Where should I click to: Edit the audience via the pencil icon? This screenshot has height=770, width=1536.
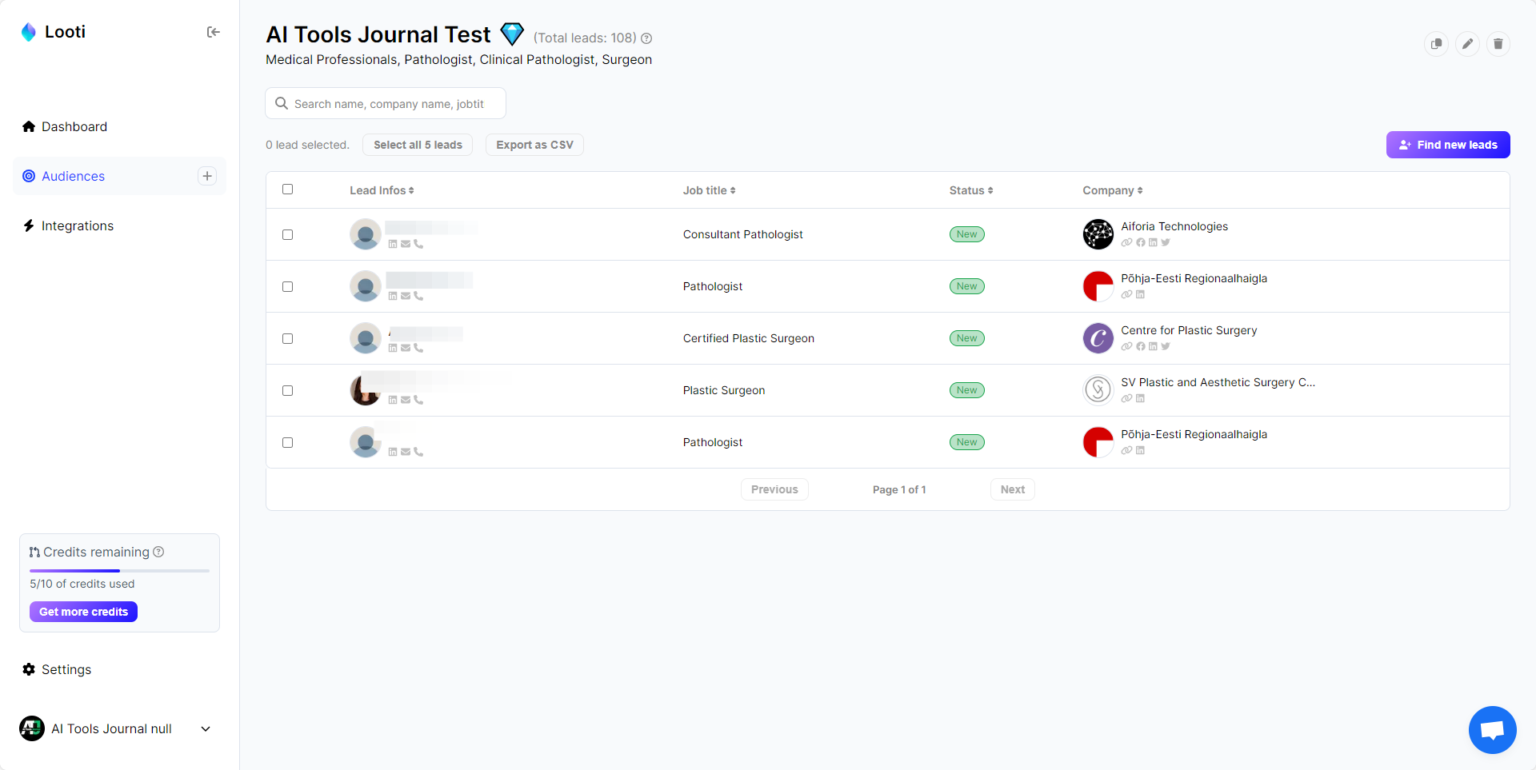click(x=1468, y=44)
